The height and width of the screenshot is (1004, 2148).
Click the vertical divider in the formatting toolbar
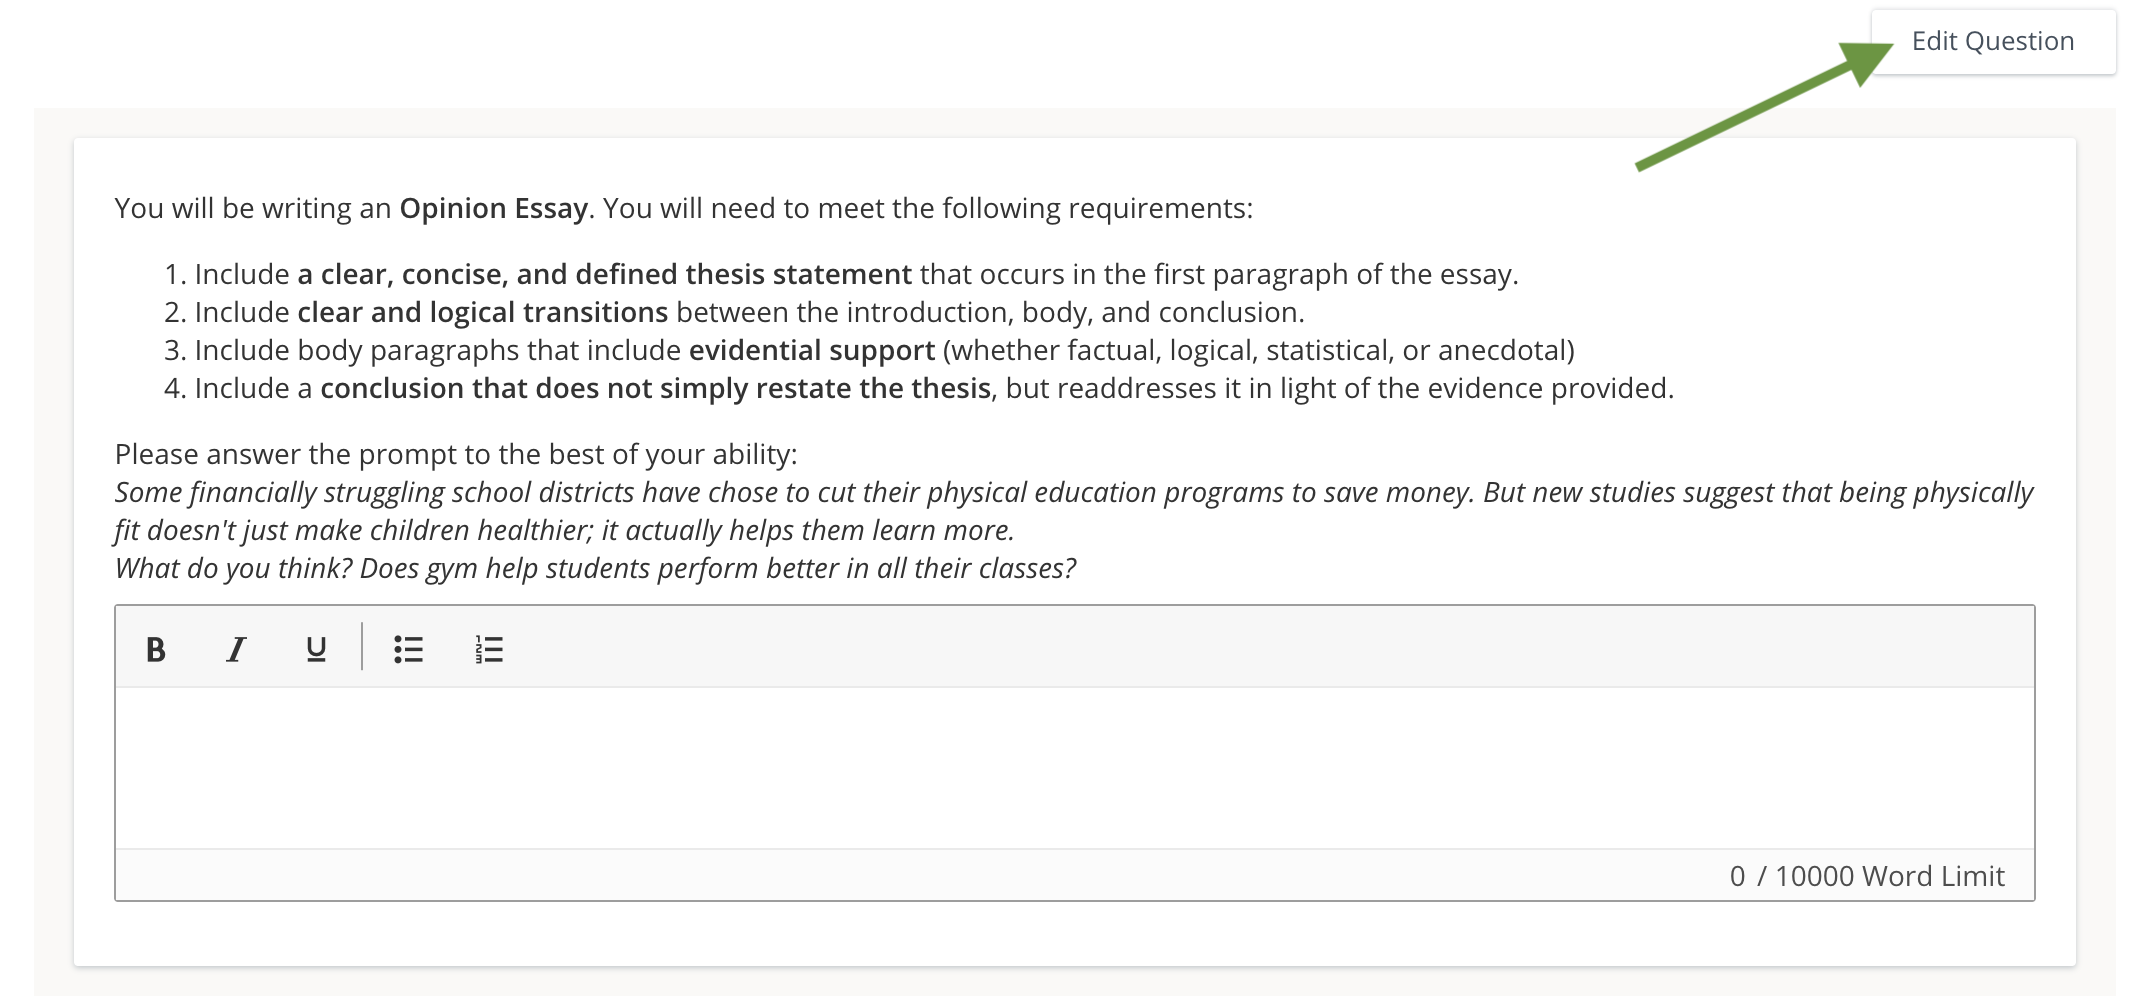362,647
